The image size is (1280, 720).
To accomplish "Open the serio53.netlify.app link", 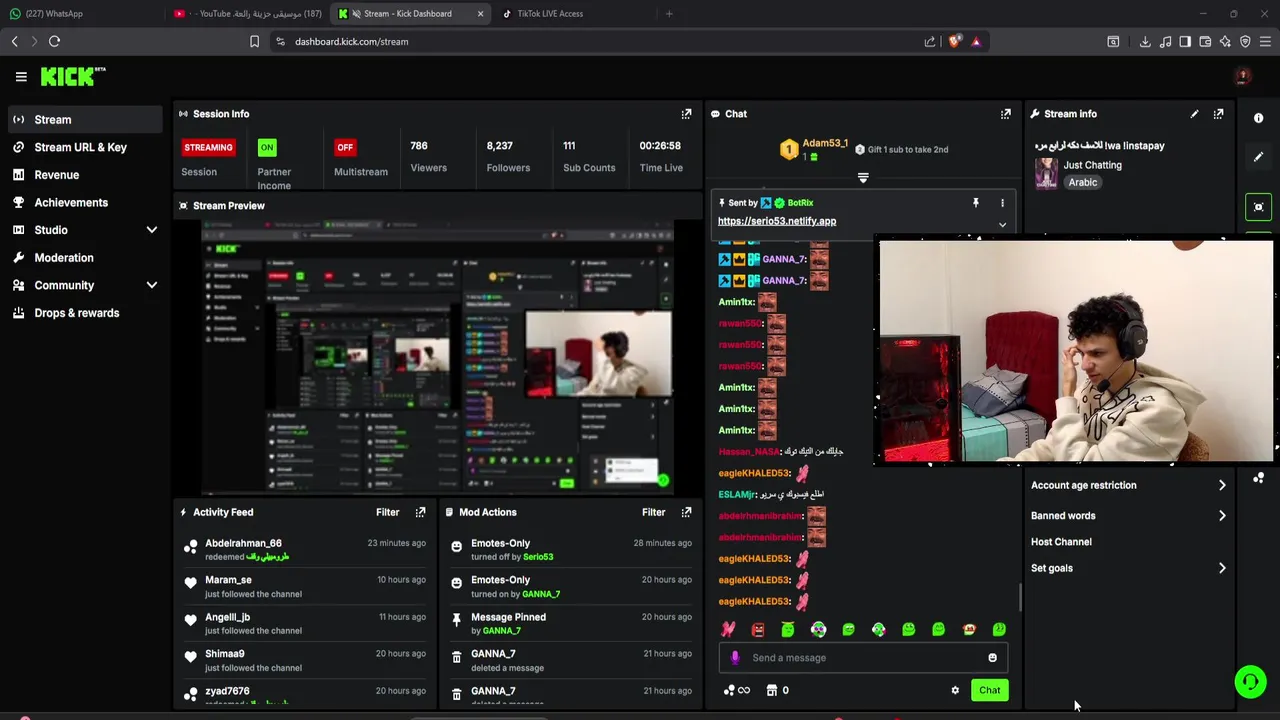I will [x=777, y=221].
